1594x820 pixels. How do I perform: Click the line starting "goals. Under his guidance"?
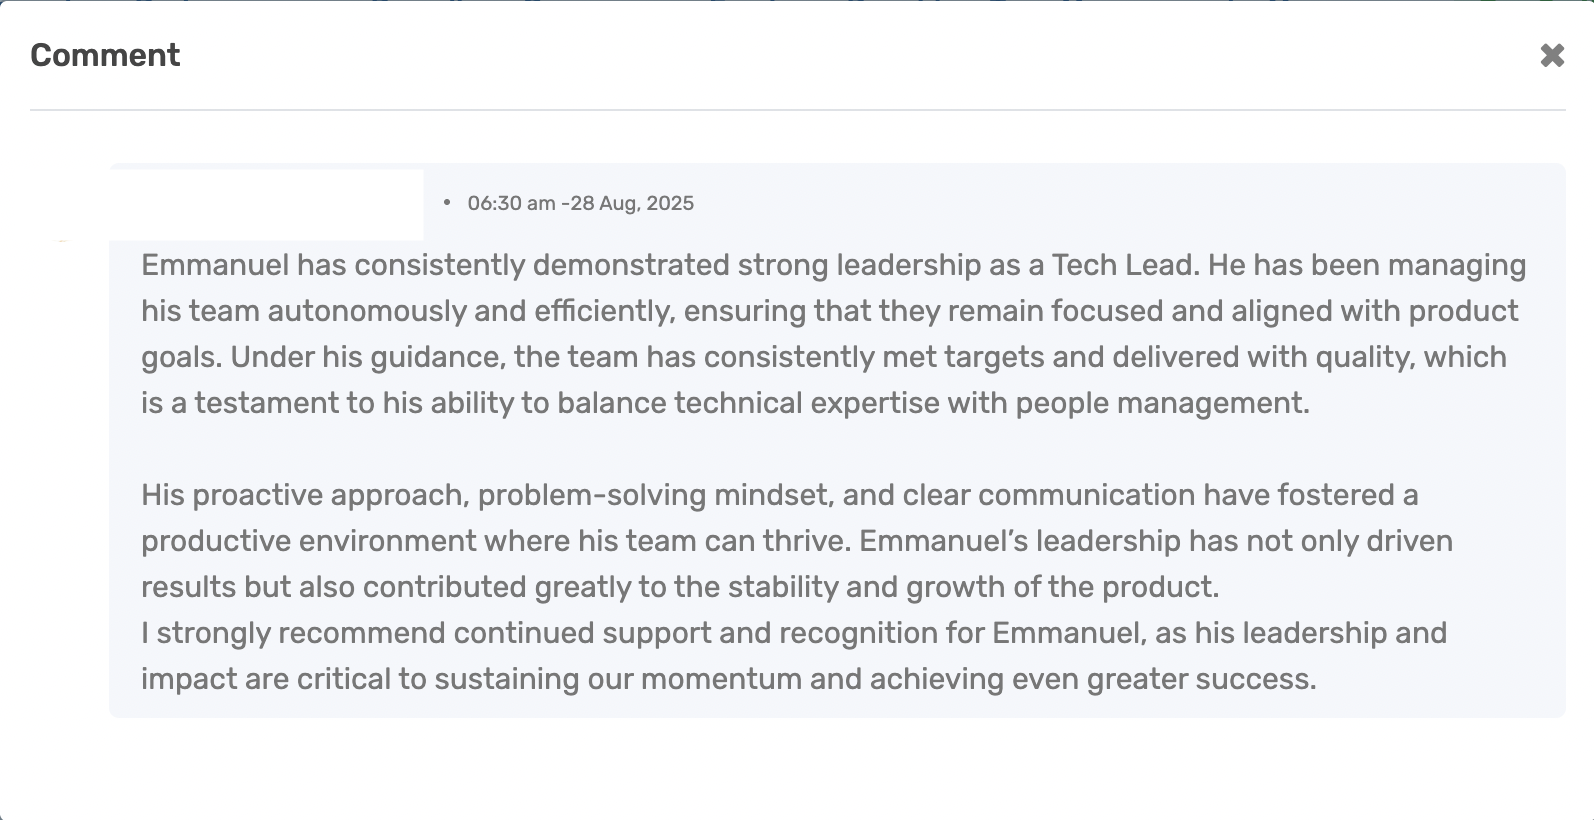[823, 357]
